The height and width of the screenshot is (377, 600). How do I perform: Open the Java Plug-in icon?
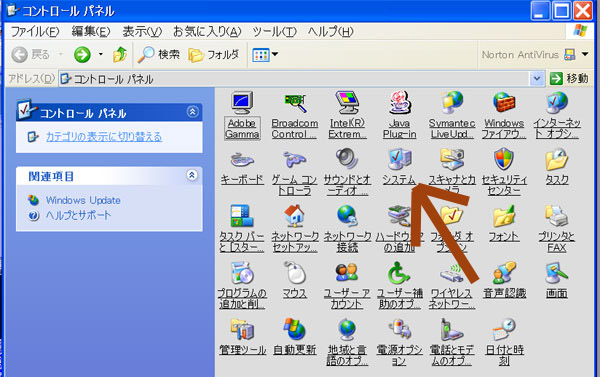(x=399, y=103)
